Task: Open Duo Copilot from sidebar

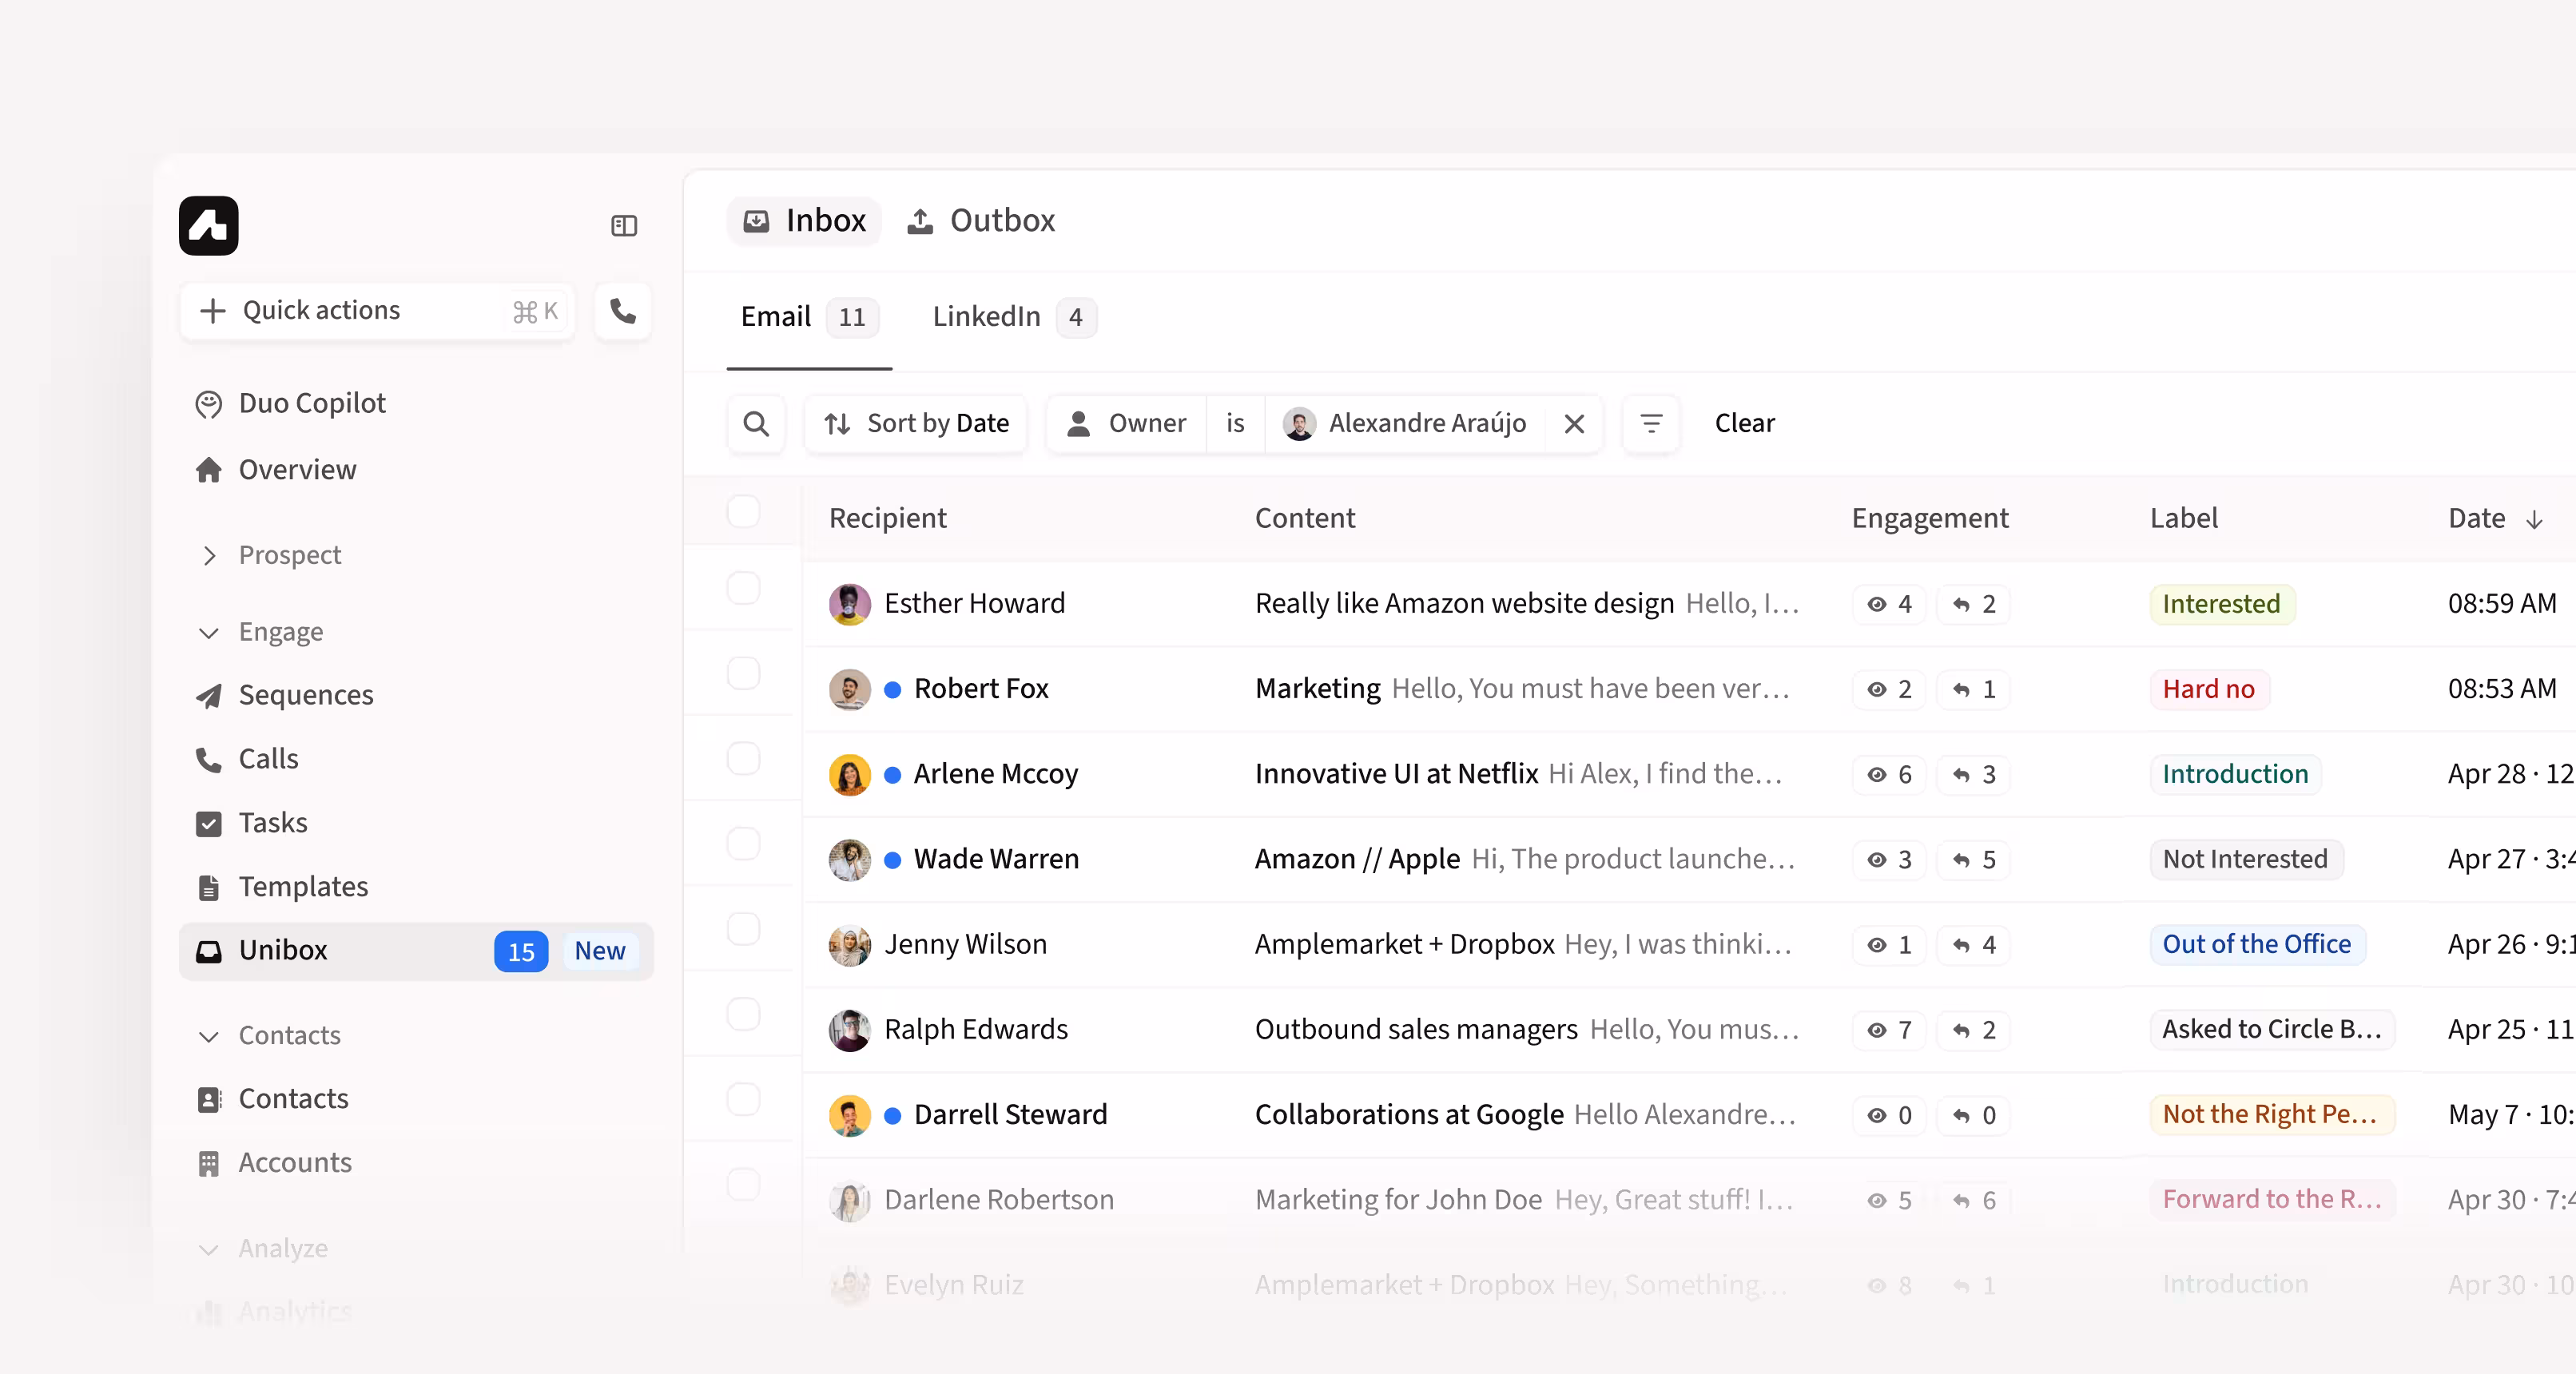Action: (311, 403)
